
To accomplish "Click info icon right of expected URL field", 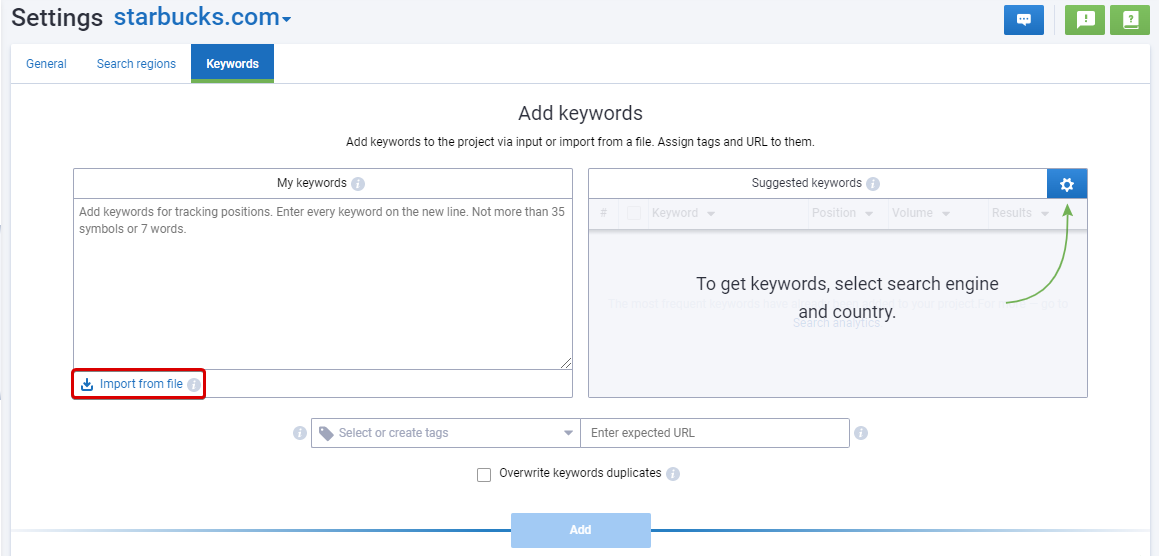I will click(x=861, y=433).
